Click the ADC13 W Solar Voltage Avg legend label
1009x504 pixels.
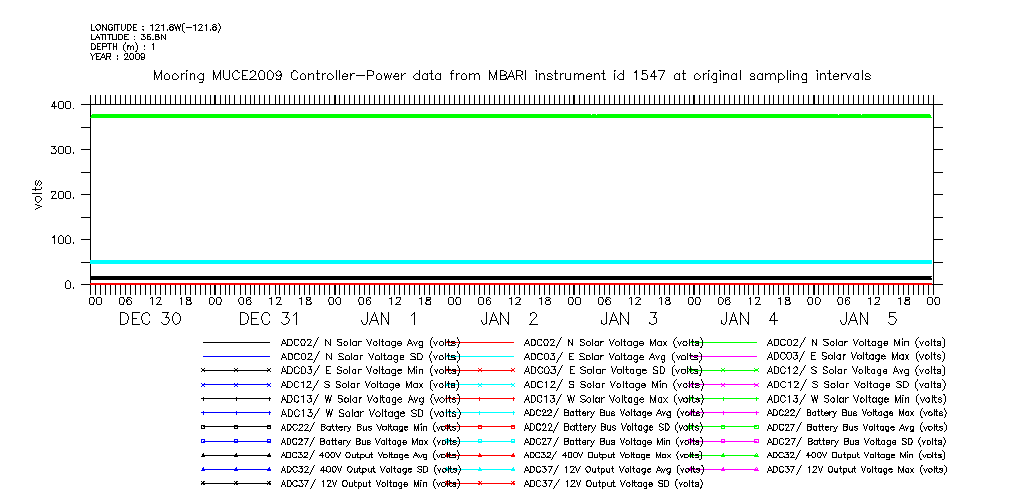click(370, 398)
